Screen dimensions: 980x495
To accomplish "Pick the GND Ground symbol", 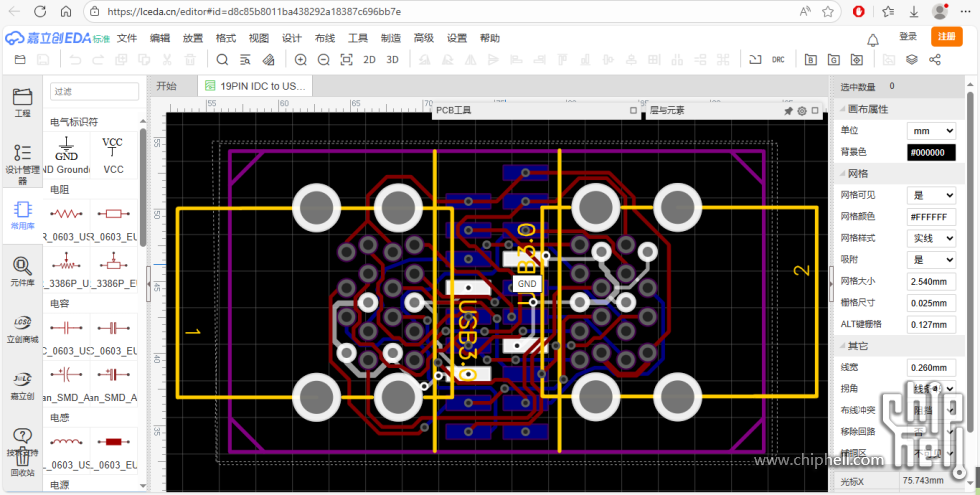I will pyautogui.click(x=67, y=155).
